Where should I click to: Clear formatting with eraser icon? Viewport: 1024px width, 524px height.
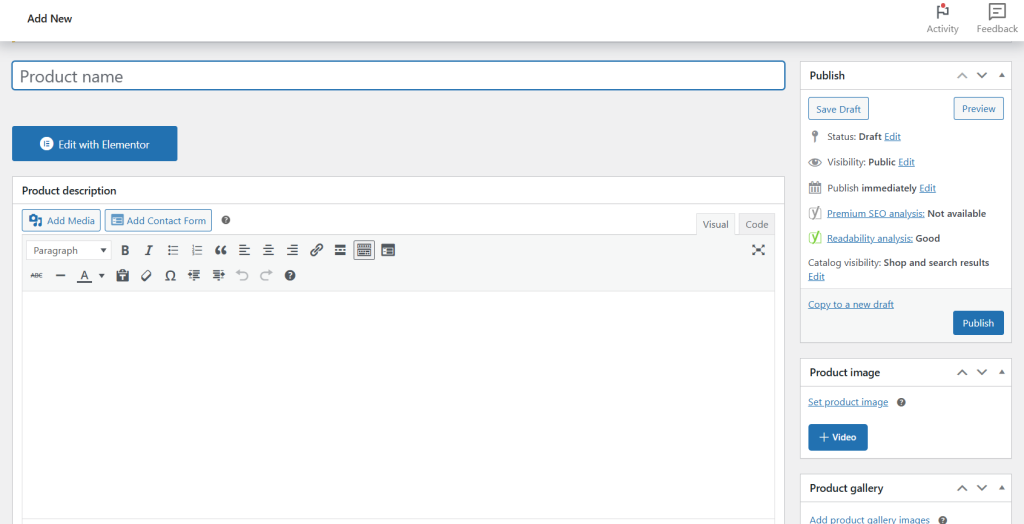146,276
